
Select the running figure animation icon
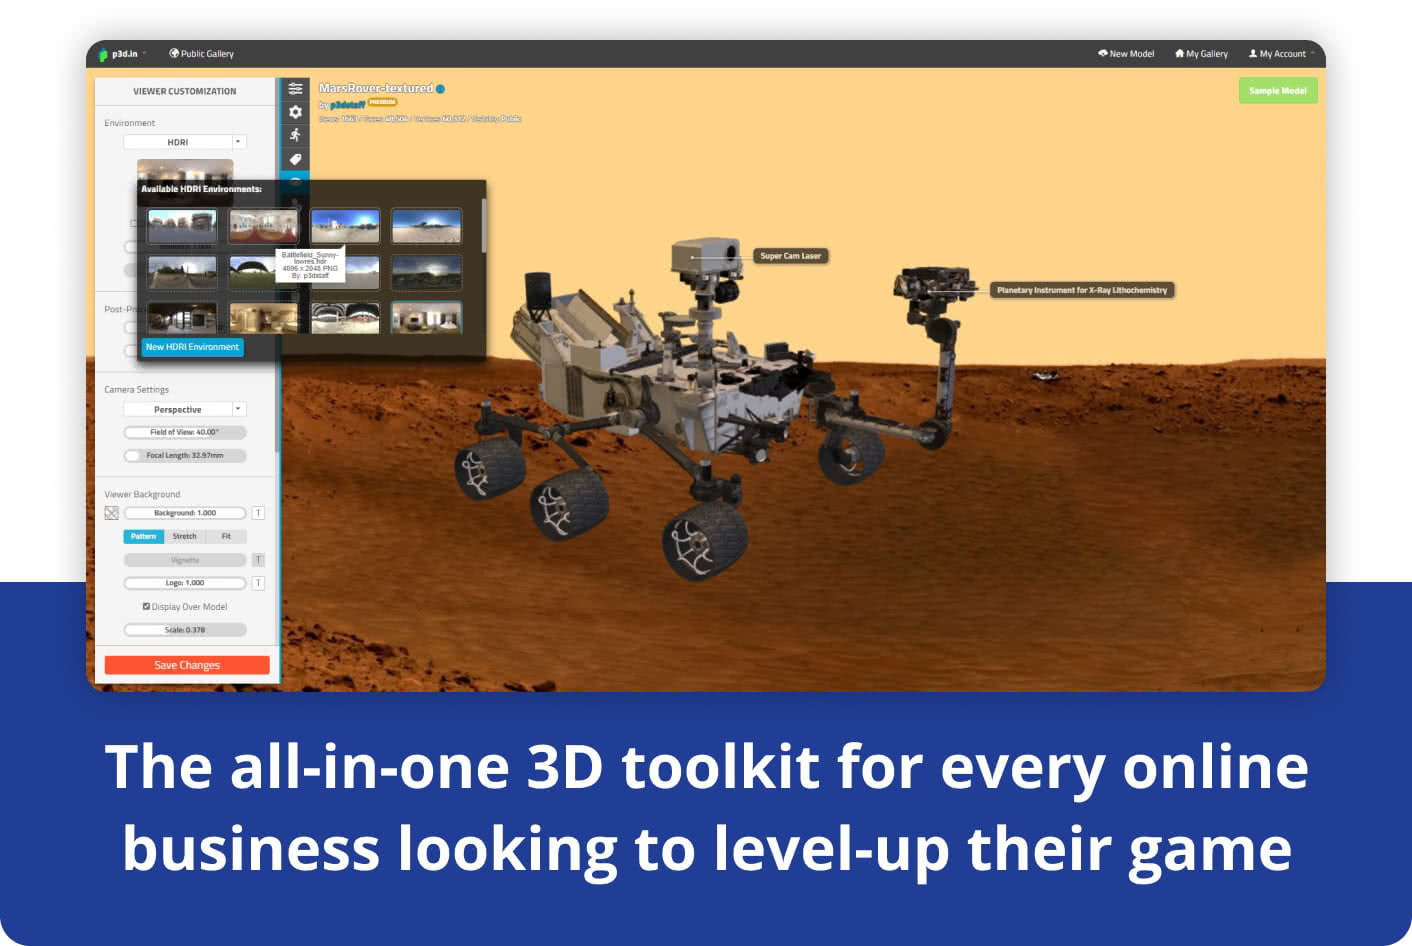(295, 135)
